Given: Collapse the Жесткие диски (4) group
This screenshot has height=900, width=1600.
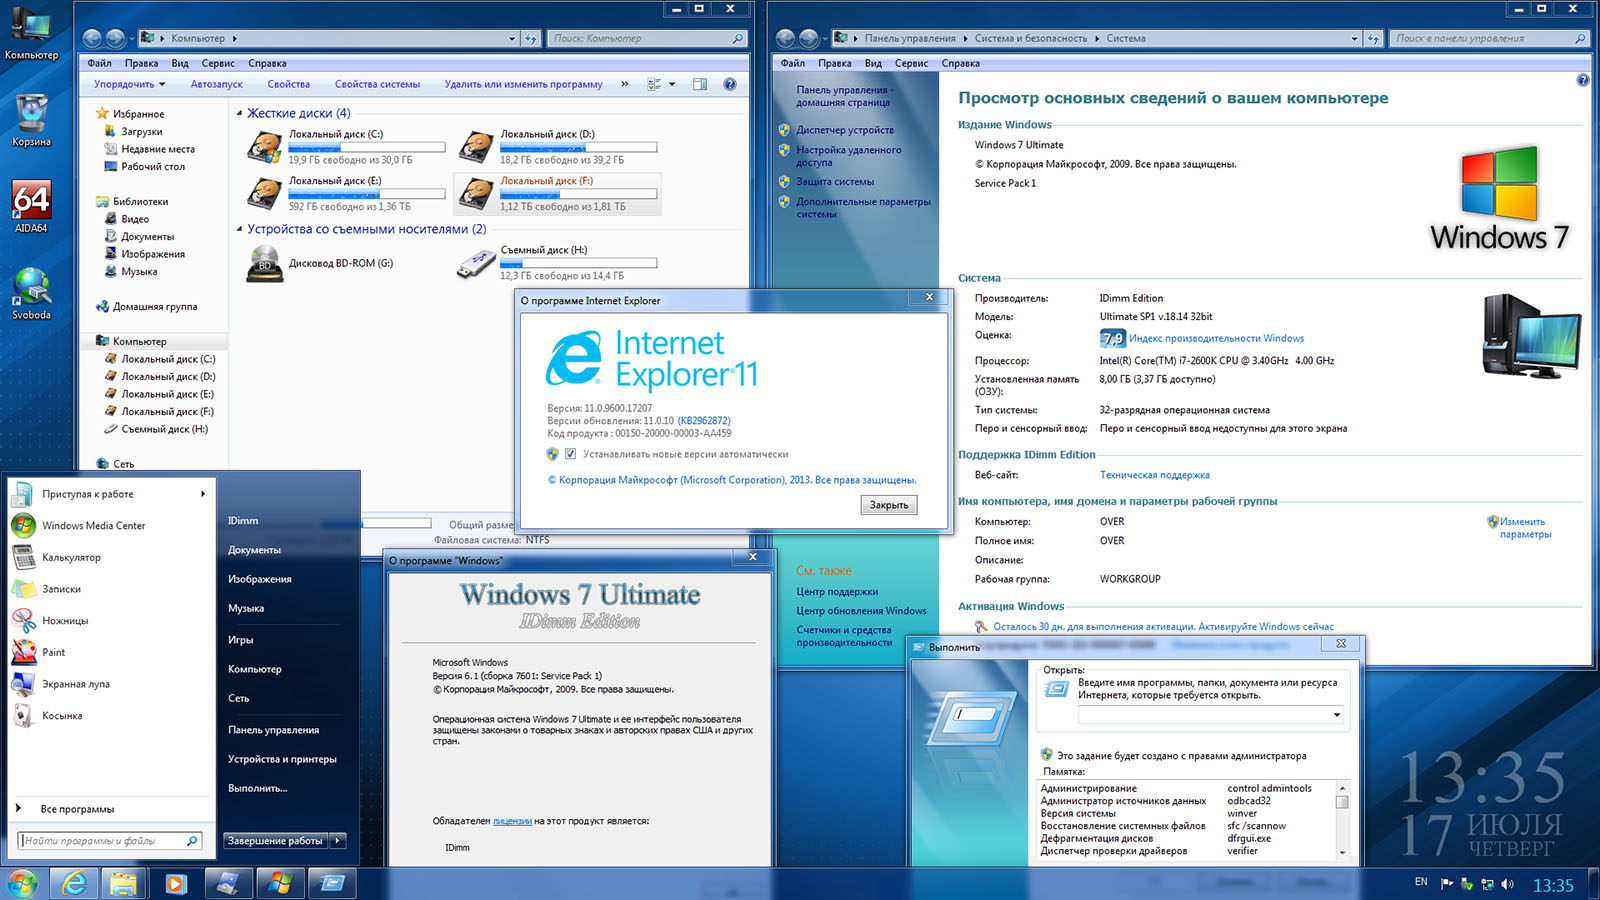Looking at the screenshot, I should 239,113.
